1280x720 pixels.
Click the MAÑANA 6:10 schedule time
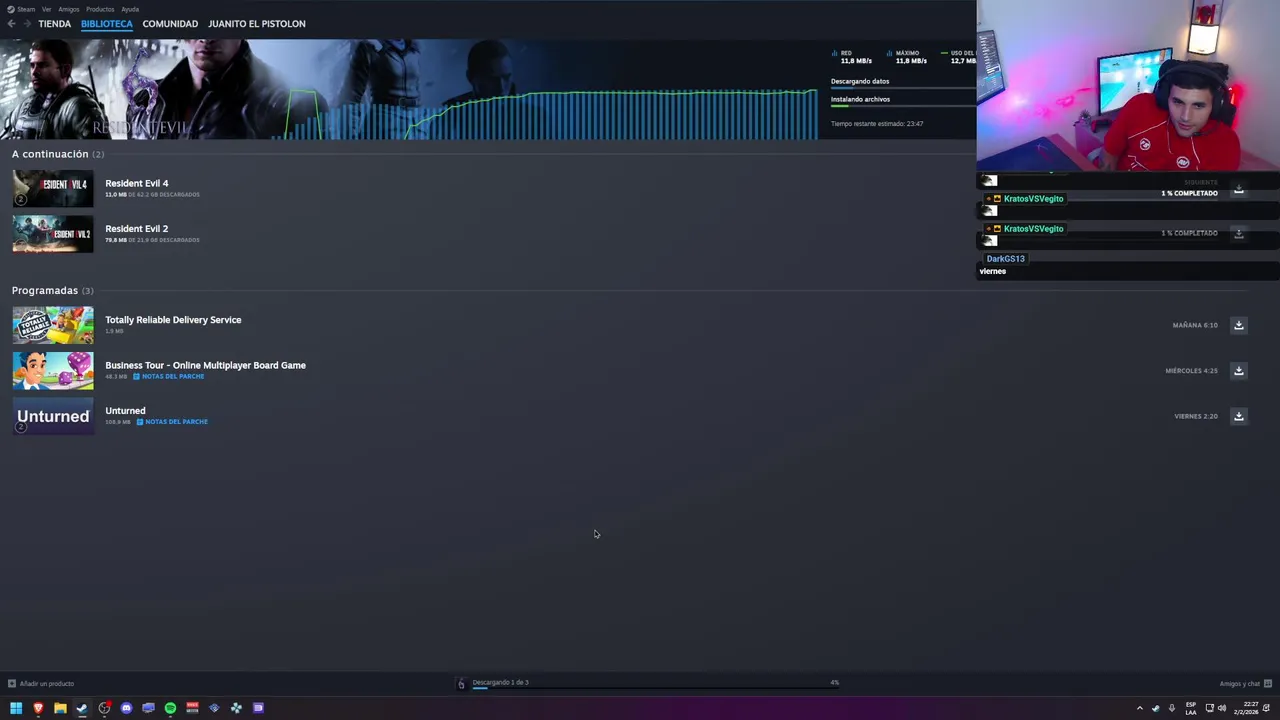1195,325
